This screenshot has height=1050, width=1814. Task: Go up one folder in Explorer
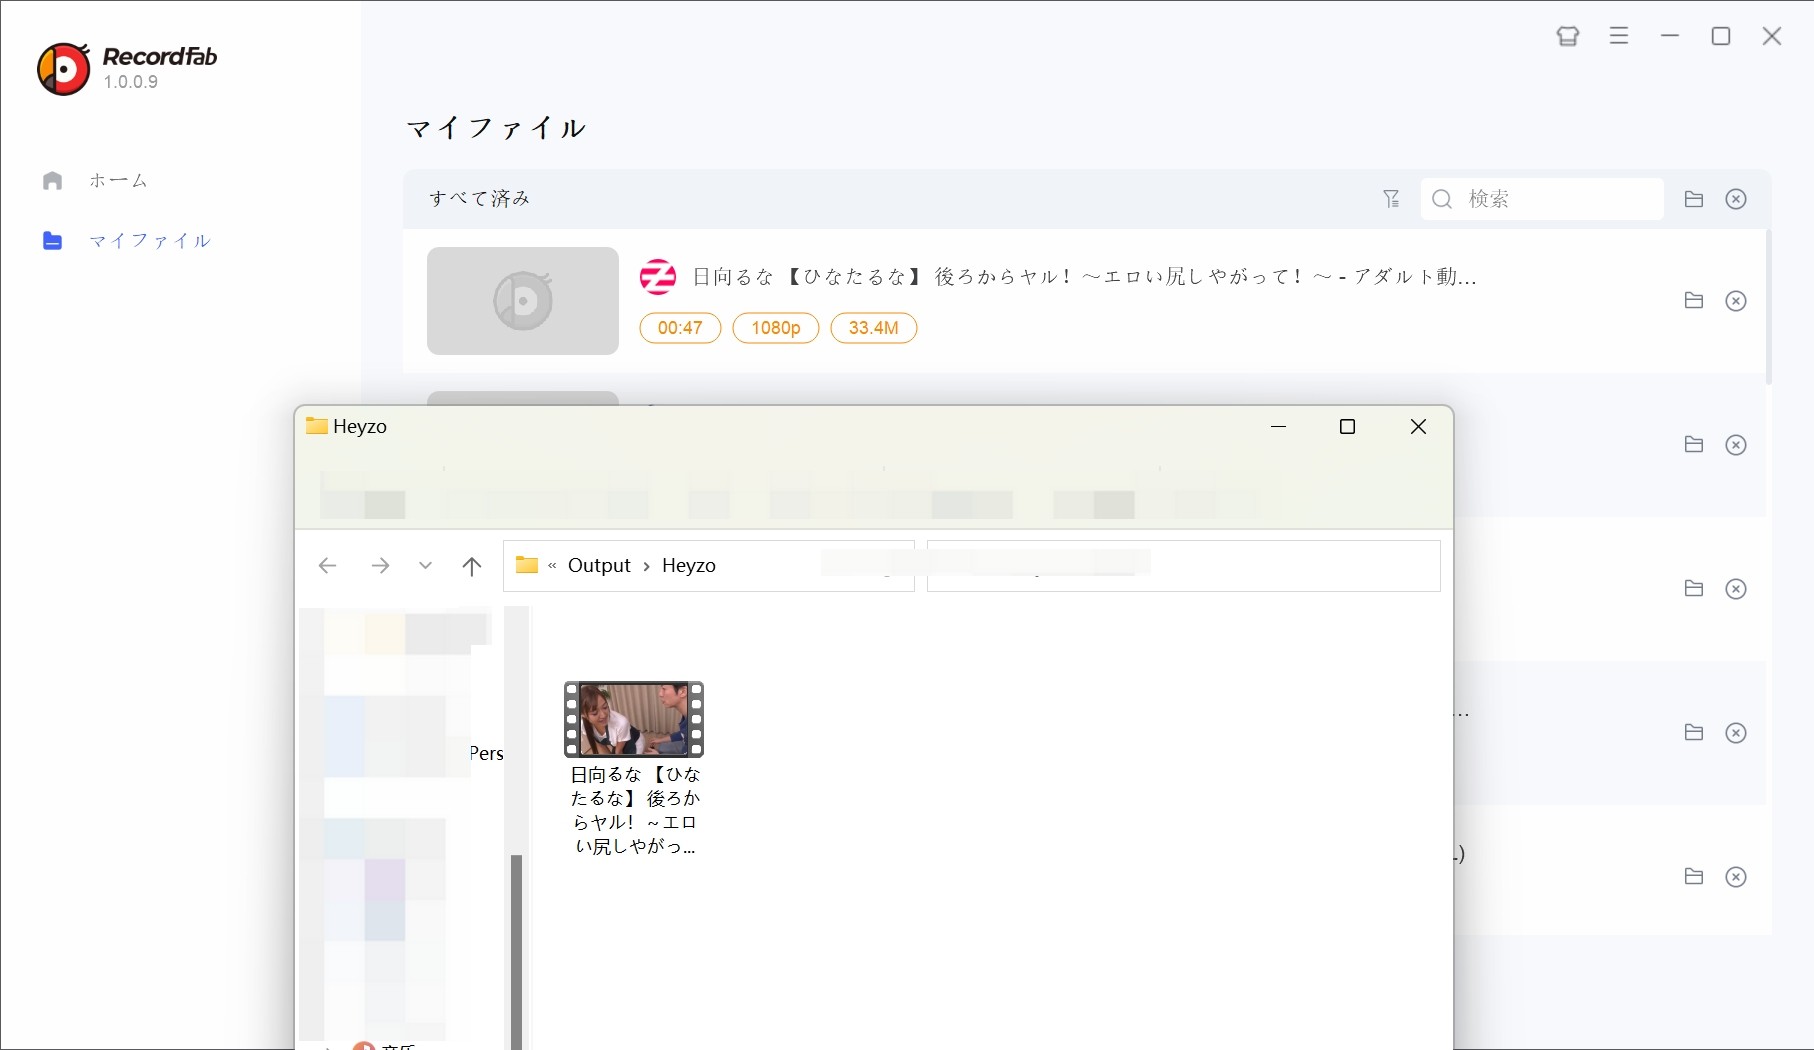pyautogui.click(x=472, y=566)
